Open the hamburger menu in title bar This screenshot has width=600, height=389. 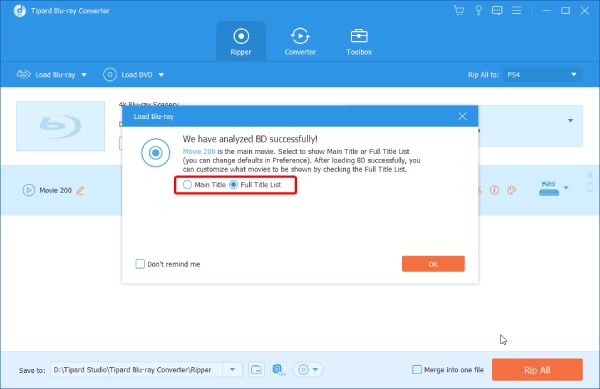[x=517, y=10]
